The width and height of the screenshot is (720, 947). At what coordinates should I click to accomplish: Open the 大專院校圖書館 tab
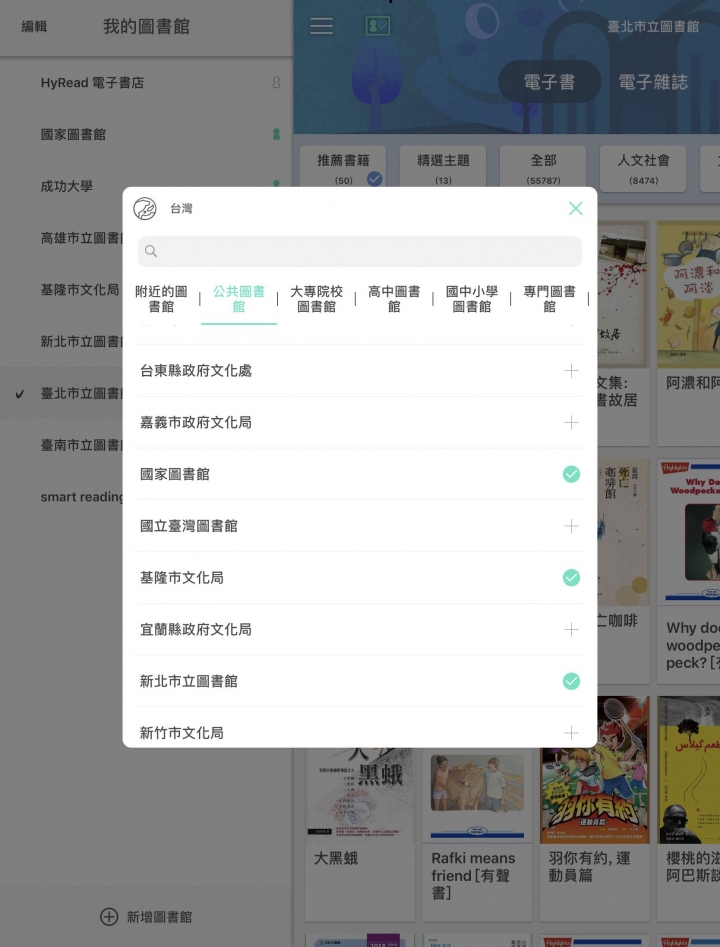[x=317, y=299]
